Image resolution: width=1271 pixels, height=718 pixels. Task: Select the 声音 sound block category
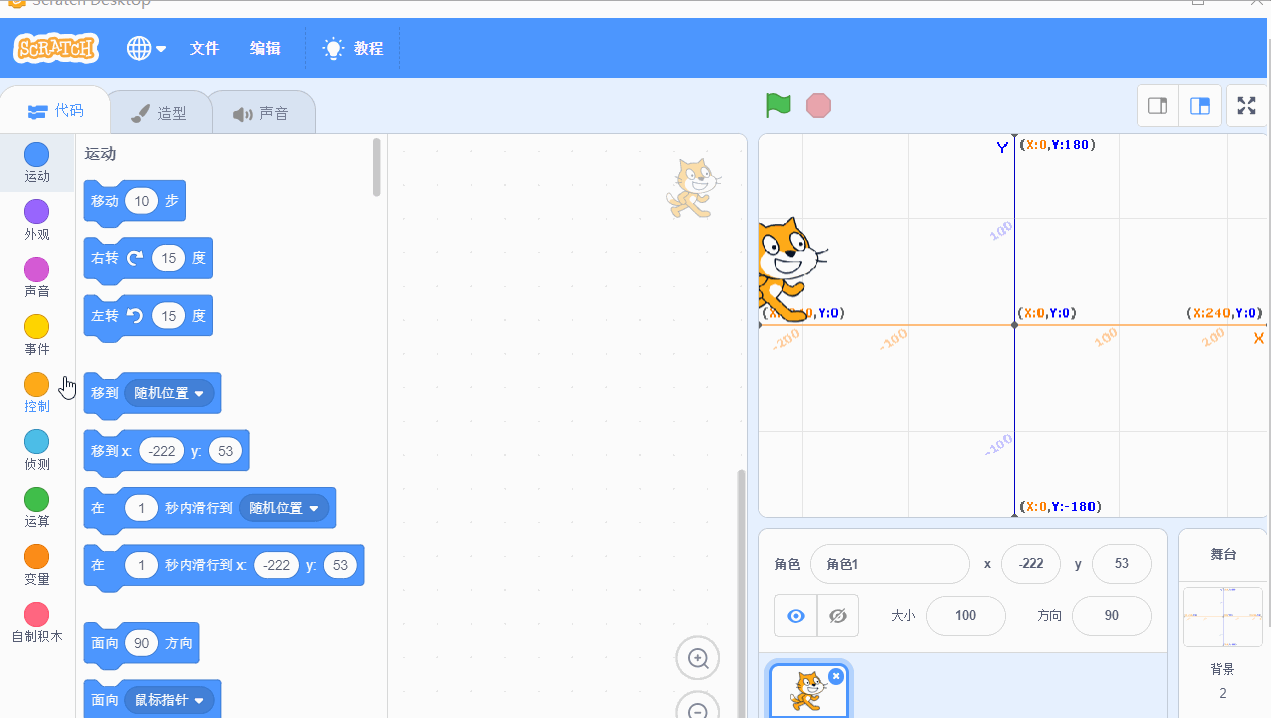[x=37, y=278]
